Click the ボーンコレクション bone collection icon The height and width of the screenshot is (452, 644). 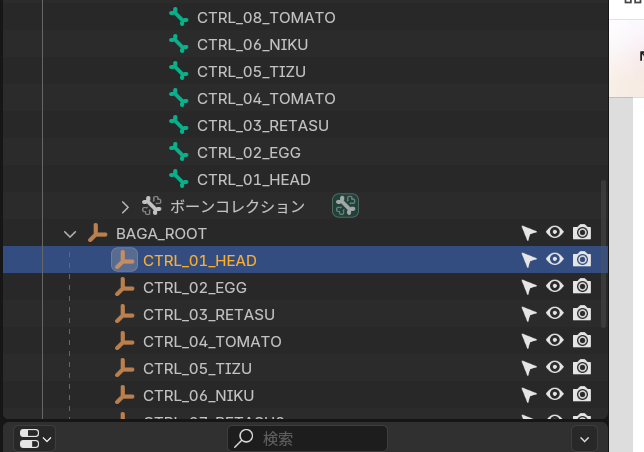[x=152, y=207]
